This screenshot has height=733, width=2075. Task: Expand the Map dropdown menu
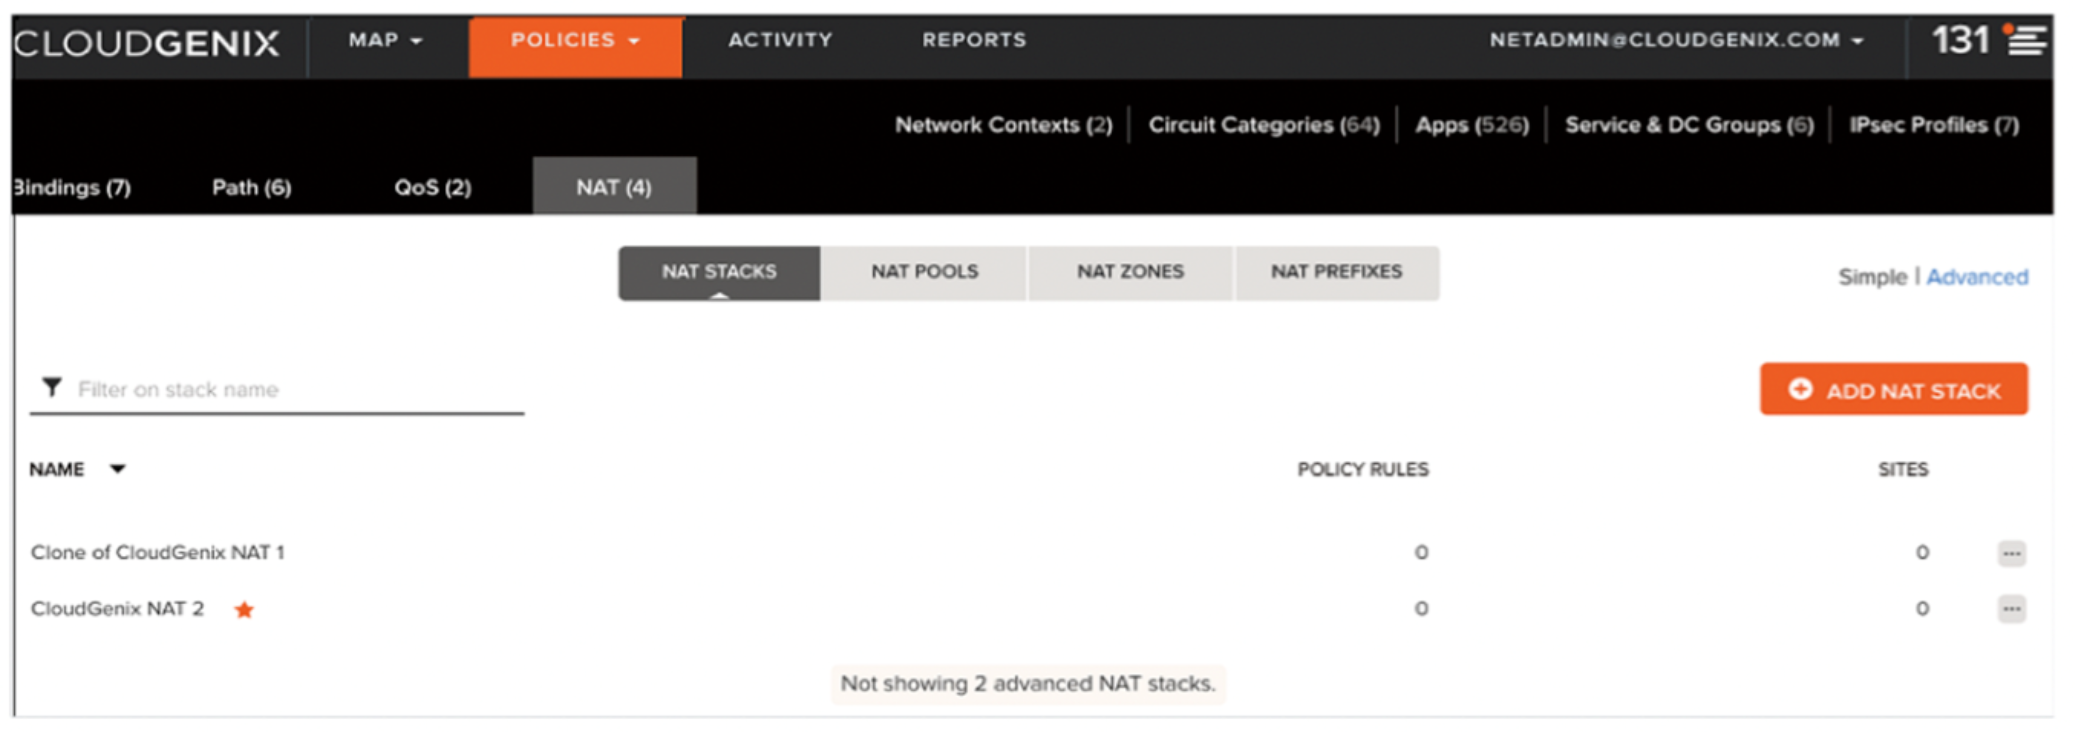pos(385,40)
